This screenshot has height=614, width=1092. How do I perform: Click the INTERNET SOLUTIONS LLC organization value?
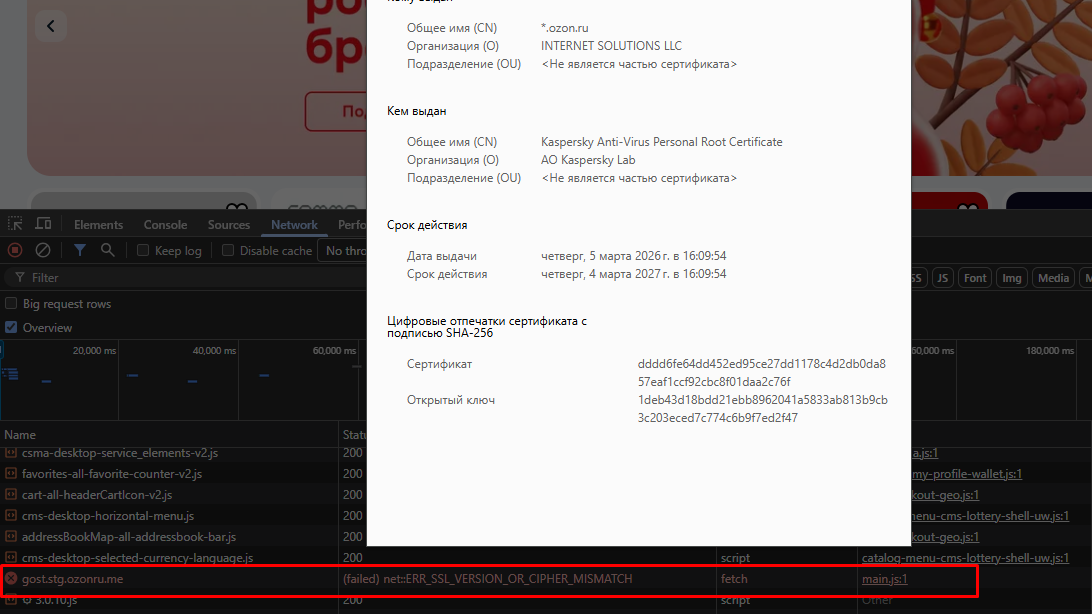tap(611, 46)
